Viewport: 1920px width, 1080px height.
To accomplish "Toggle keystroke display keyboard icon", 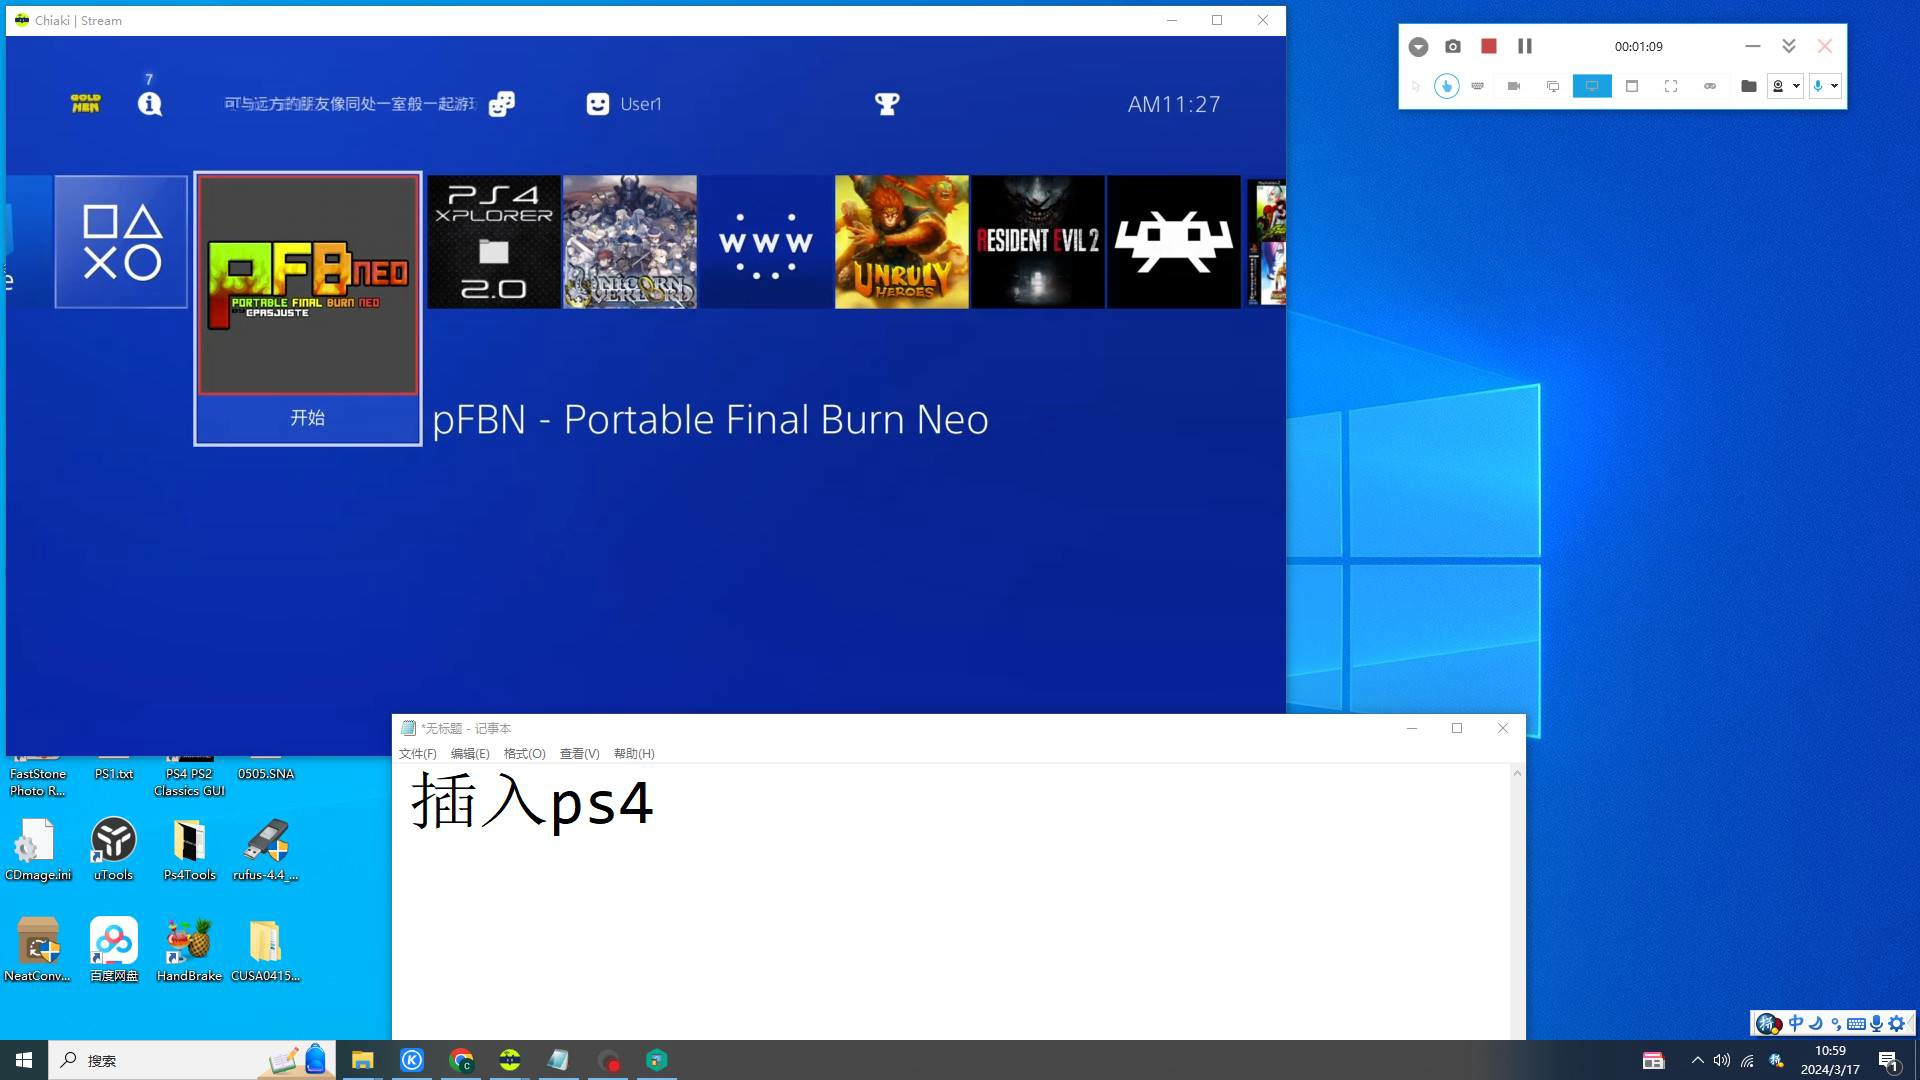I will point(1477,86).
